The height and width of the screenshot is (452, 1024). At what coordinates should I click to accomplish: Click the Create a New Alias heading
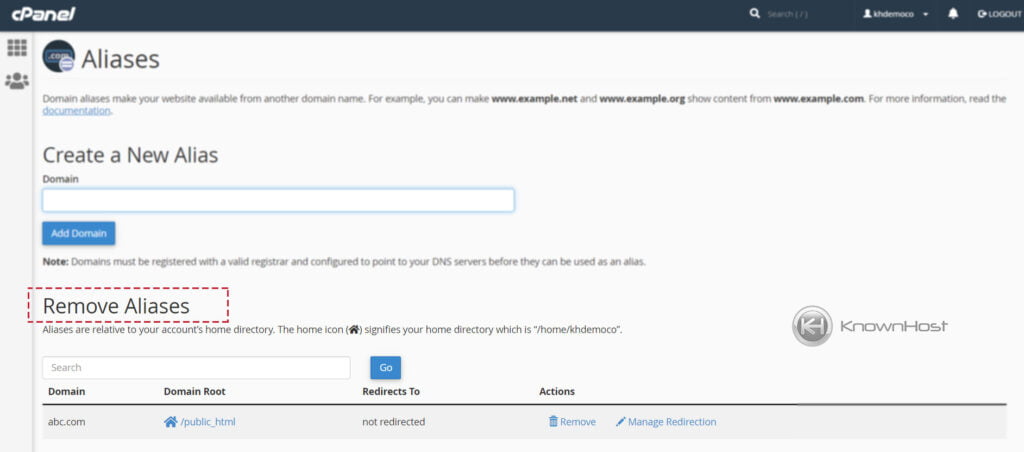[x=131, y=155]
